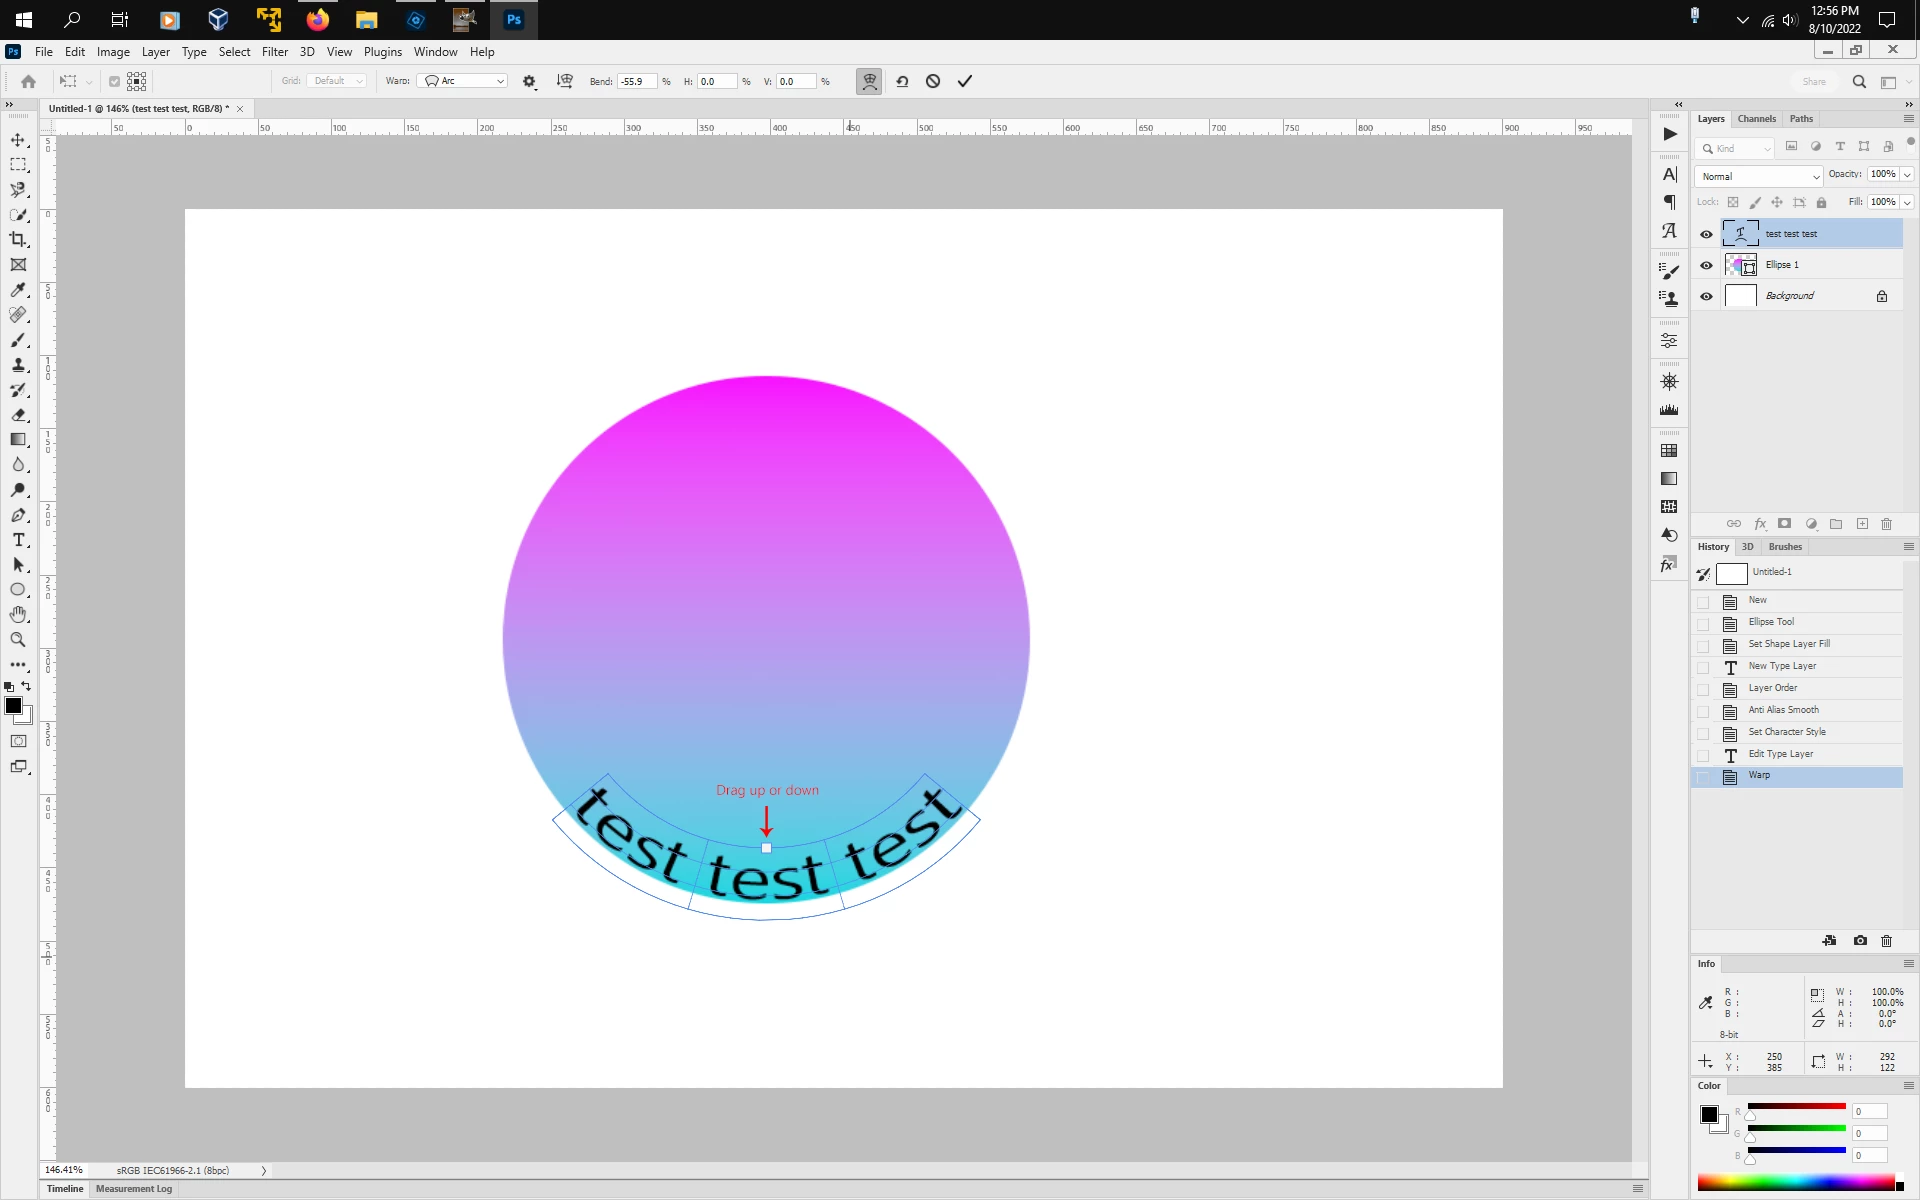
Task: Hide the Ellipse 1 layer
Action: point(1706,265)
